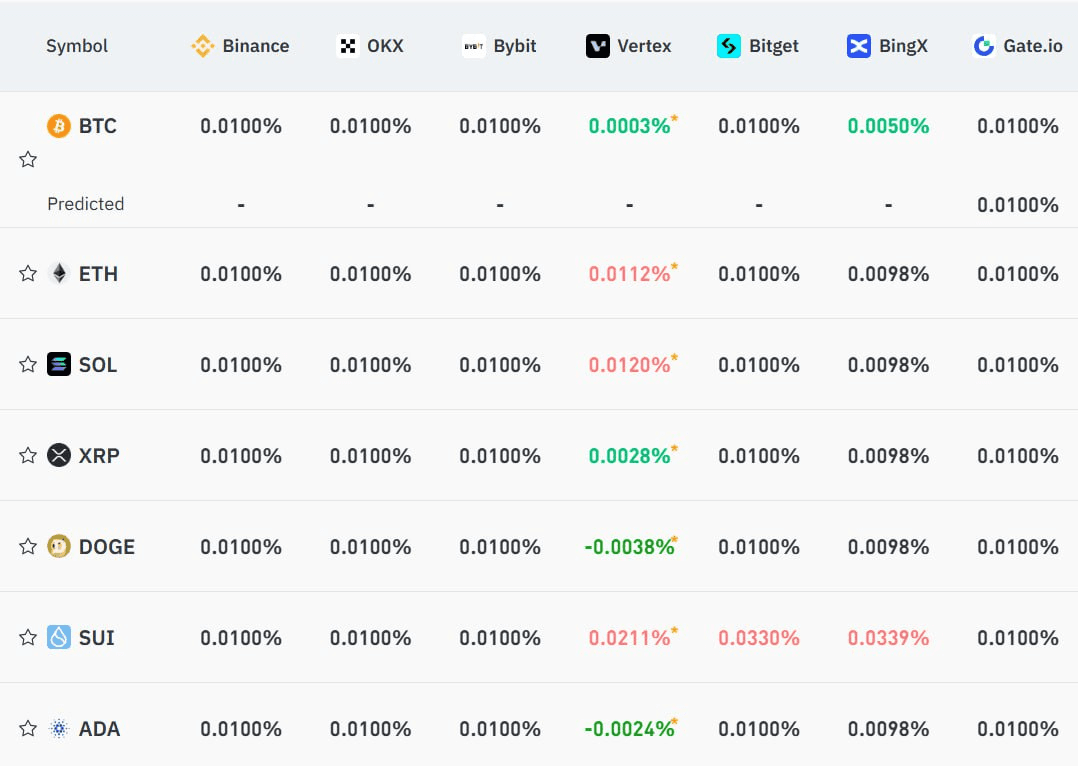The height and width of the screenshot is (766, 1078).
Task: Star the SOL row
Action: tap(28, 364)
